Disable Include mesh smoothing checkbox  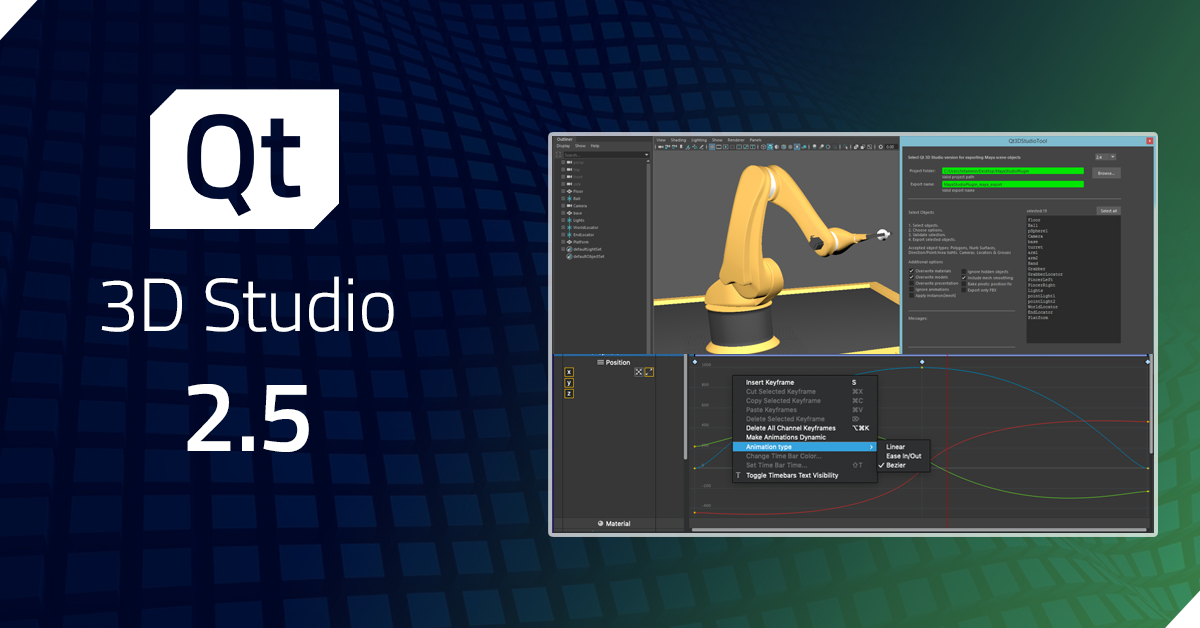pyautogui.click(x=963, y=277)
